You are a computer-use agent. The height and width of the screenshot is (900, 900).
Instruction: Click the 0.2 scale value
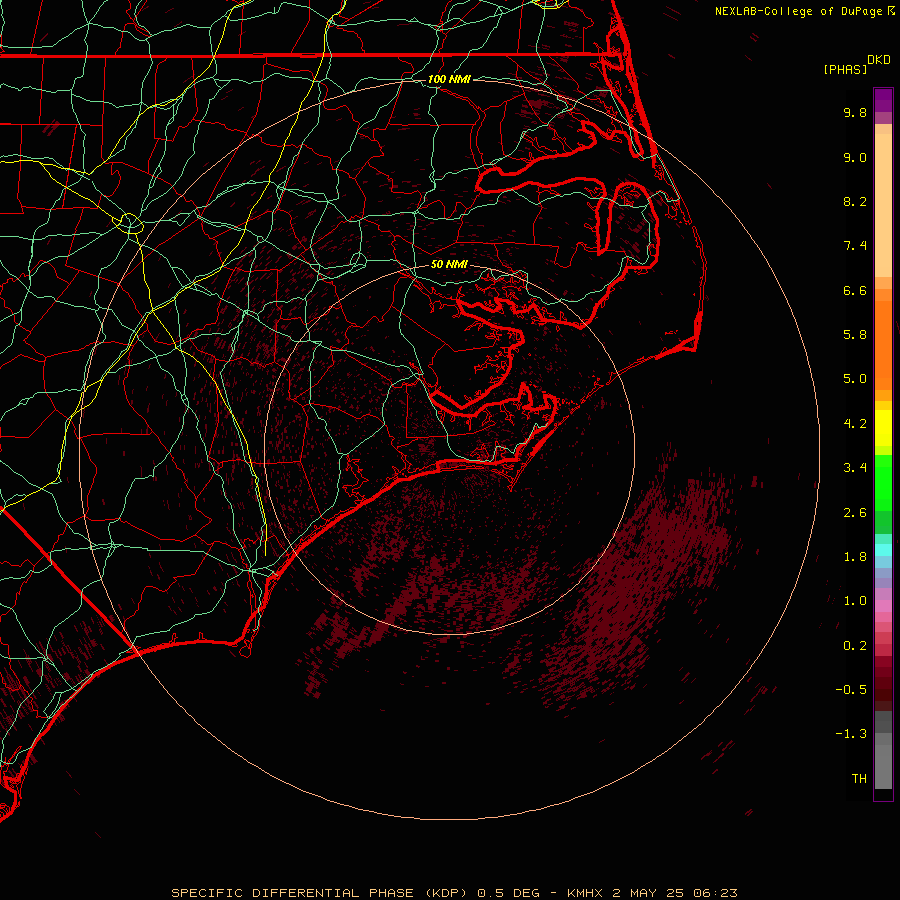[855, 646]
